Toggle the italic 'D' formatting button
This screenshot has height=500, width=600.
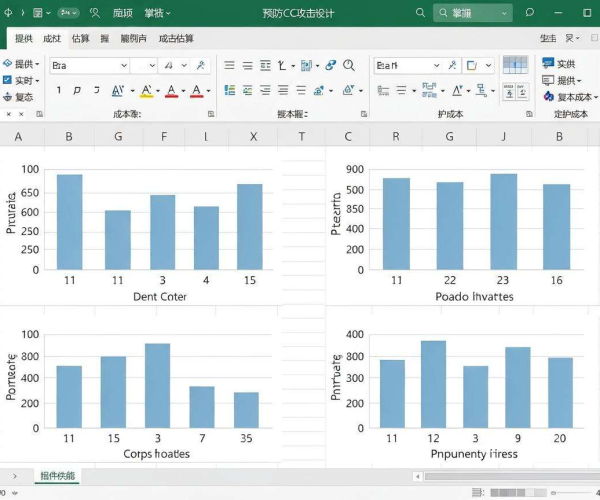pyautogui.click(x=77, y=90)
